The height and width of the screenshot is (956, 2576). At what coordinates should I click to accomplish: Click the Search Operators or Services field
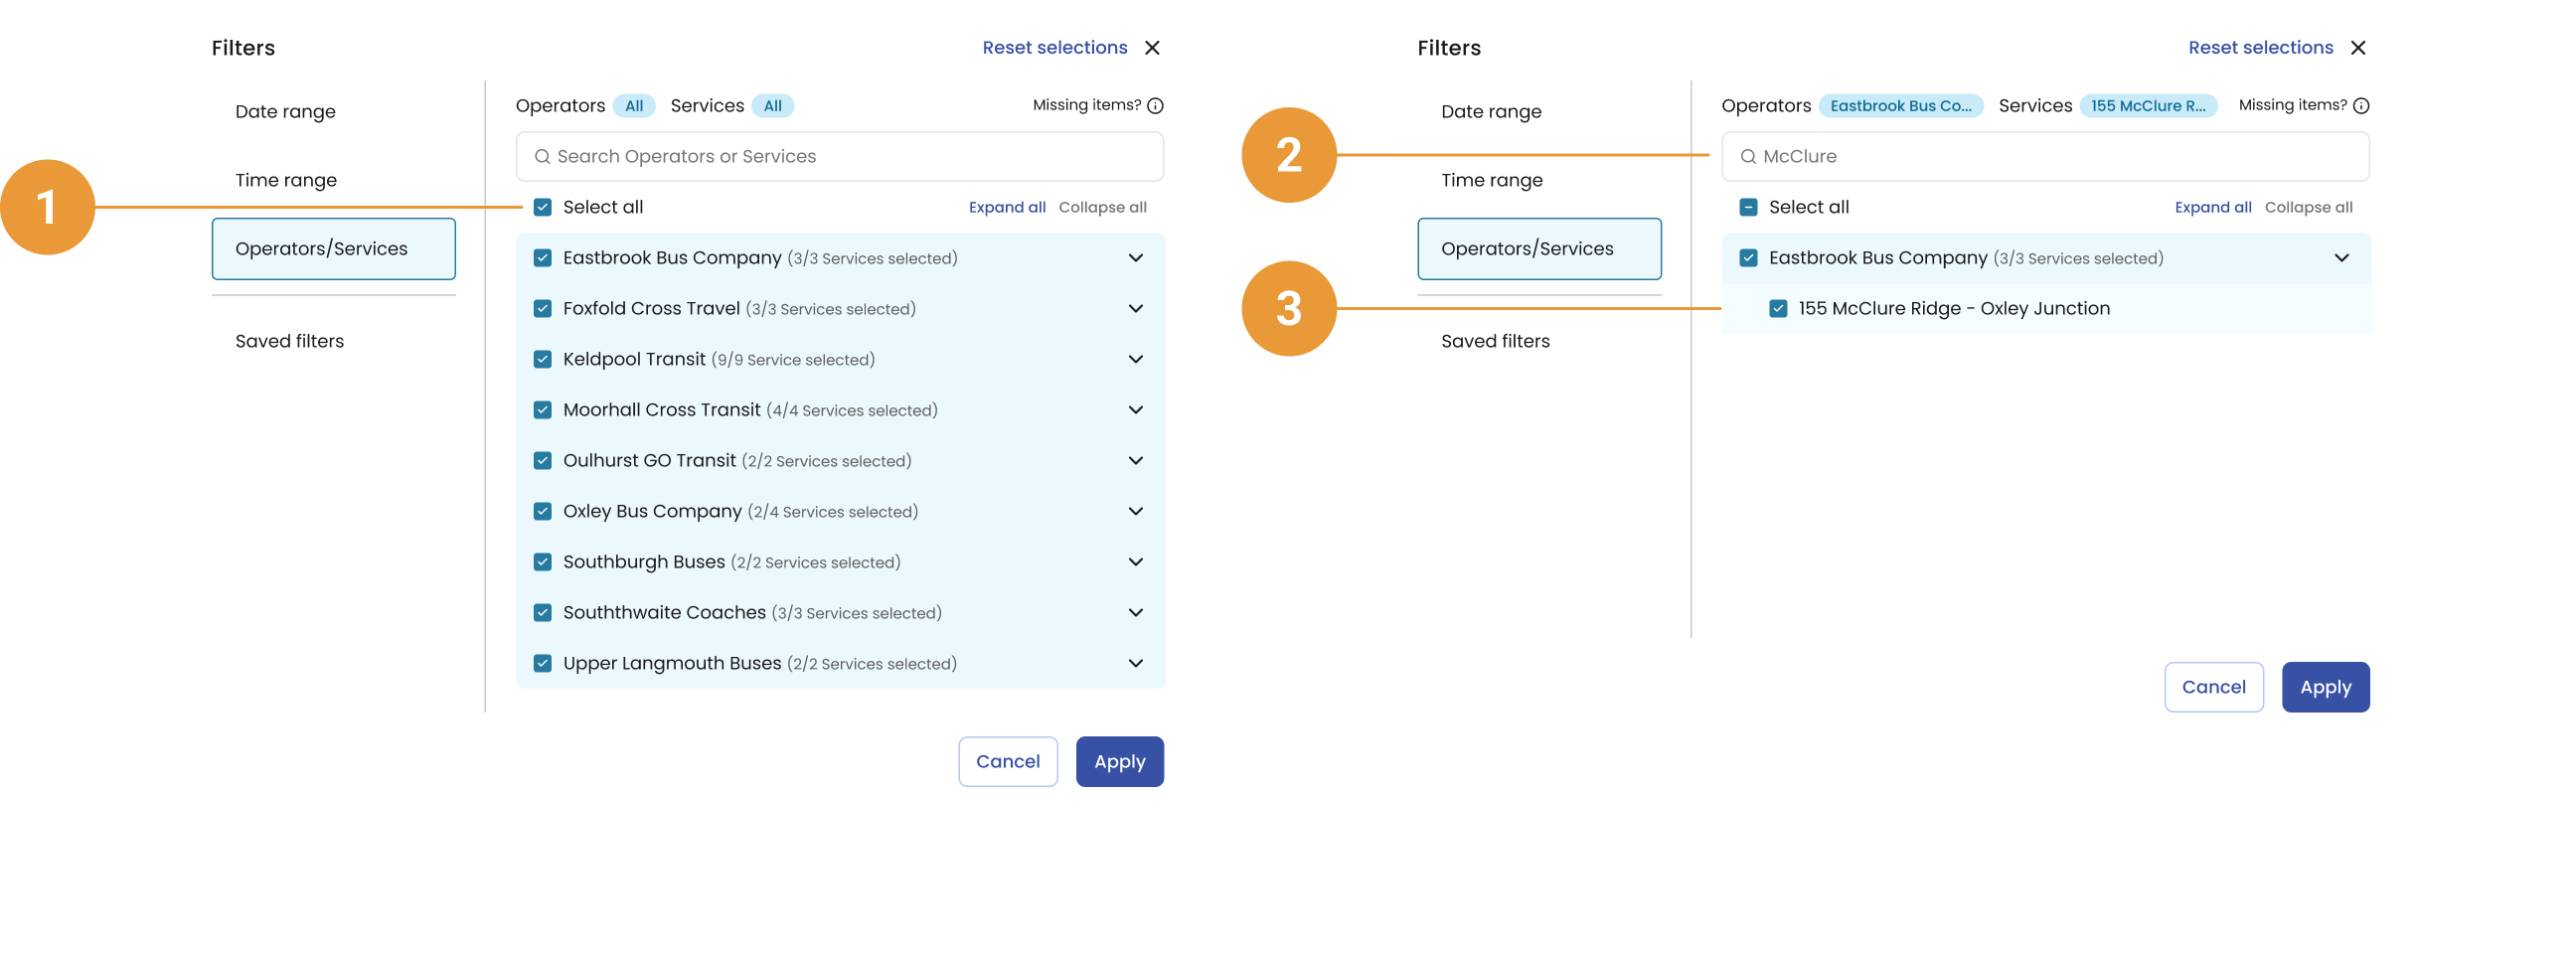pos(840,157)
